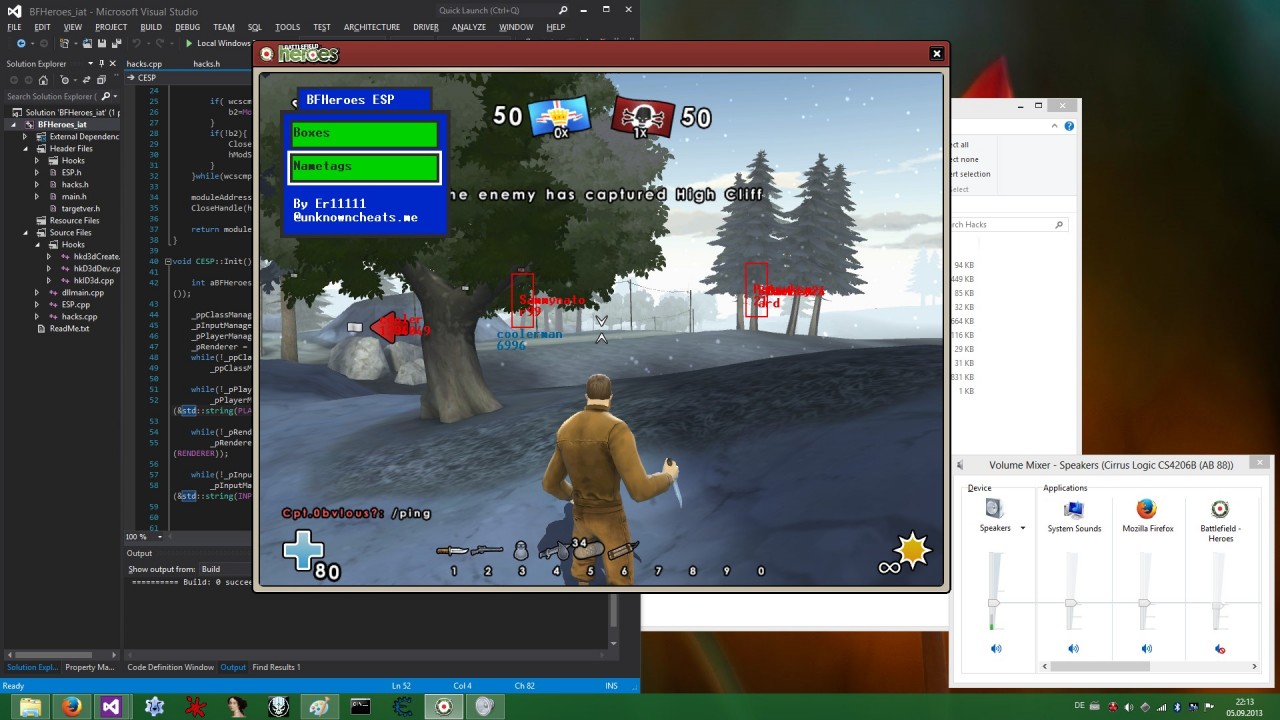This screenshot has width=1280, height=720.
Task: Pin the Solution Explorer panel
Action: (x=101, y=63)
